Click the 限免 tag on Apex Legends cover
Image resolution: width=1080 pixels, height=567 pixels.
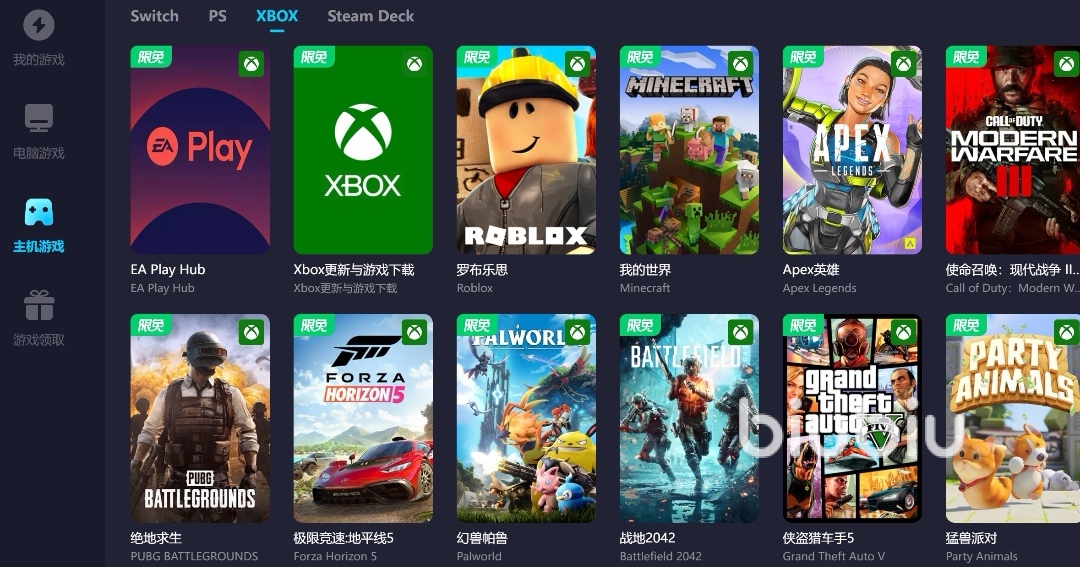tap(803, 56)
